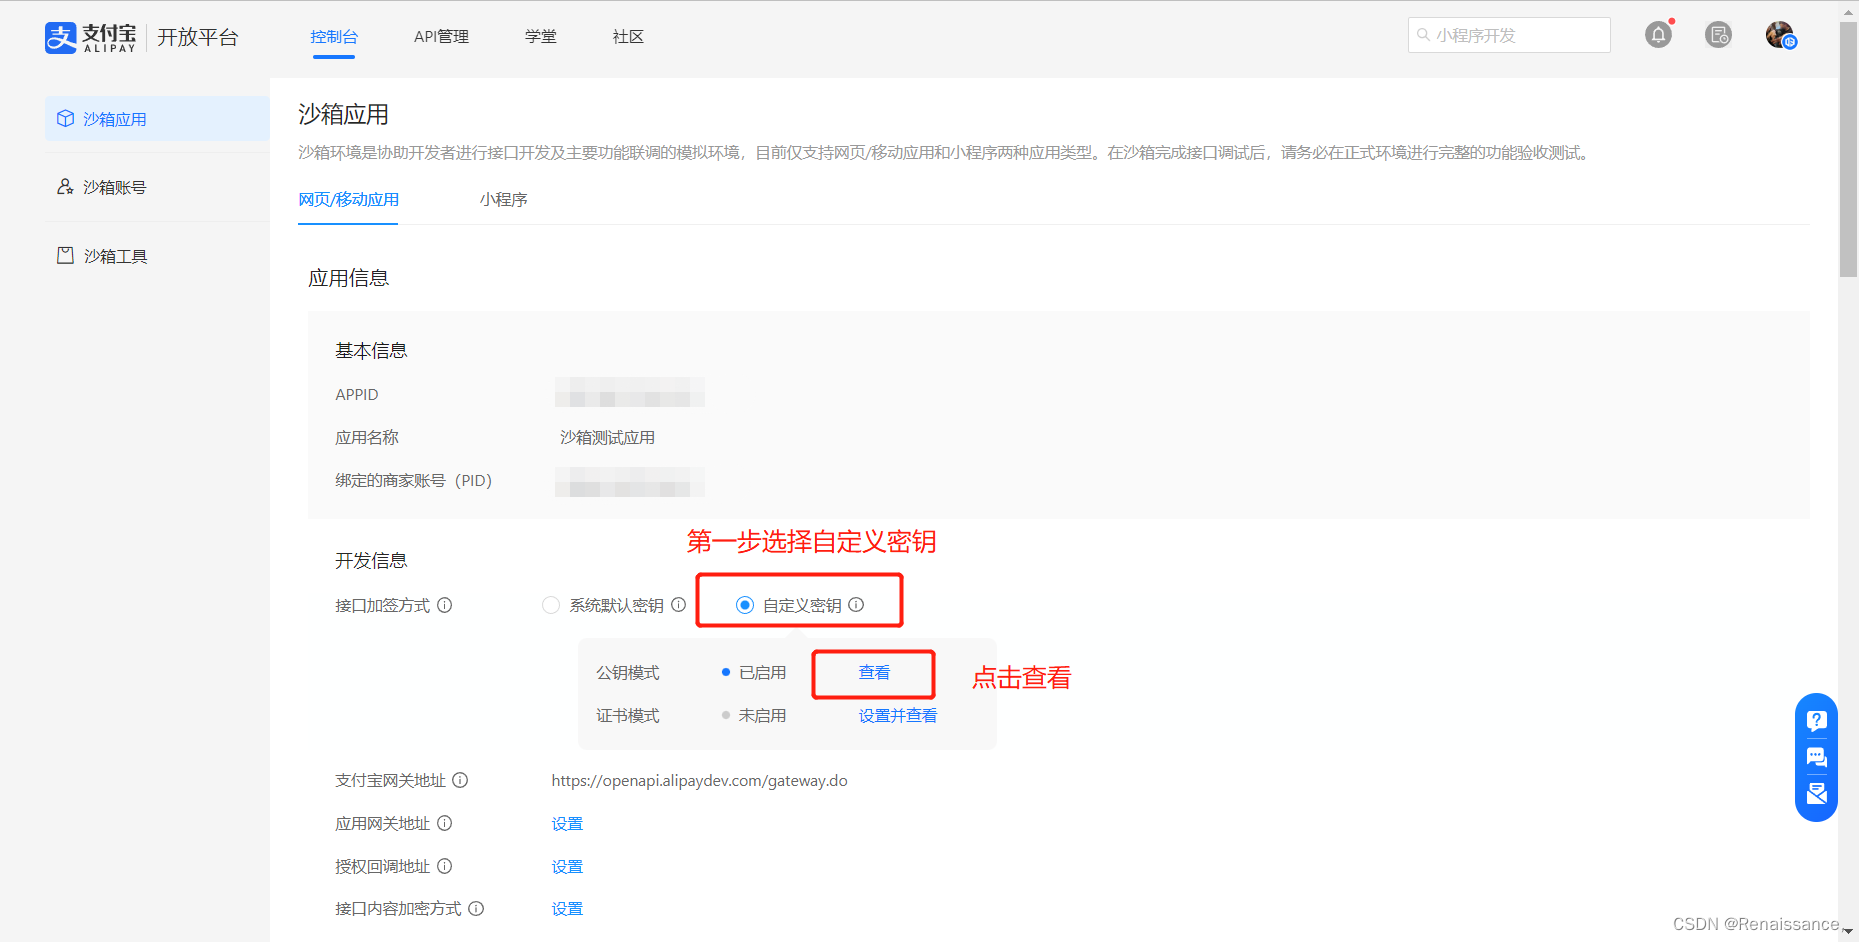The width and height of the screenshot is (1859, 942).
Task: Open the 学堂 top menu
Action: pyautogui.click(x=541, y=37)
